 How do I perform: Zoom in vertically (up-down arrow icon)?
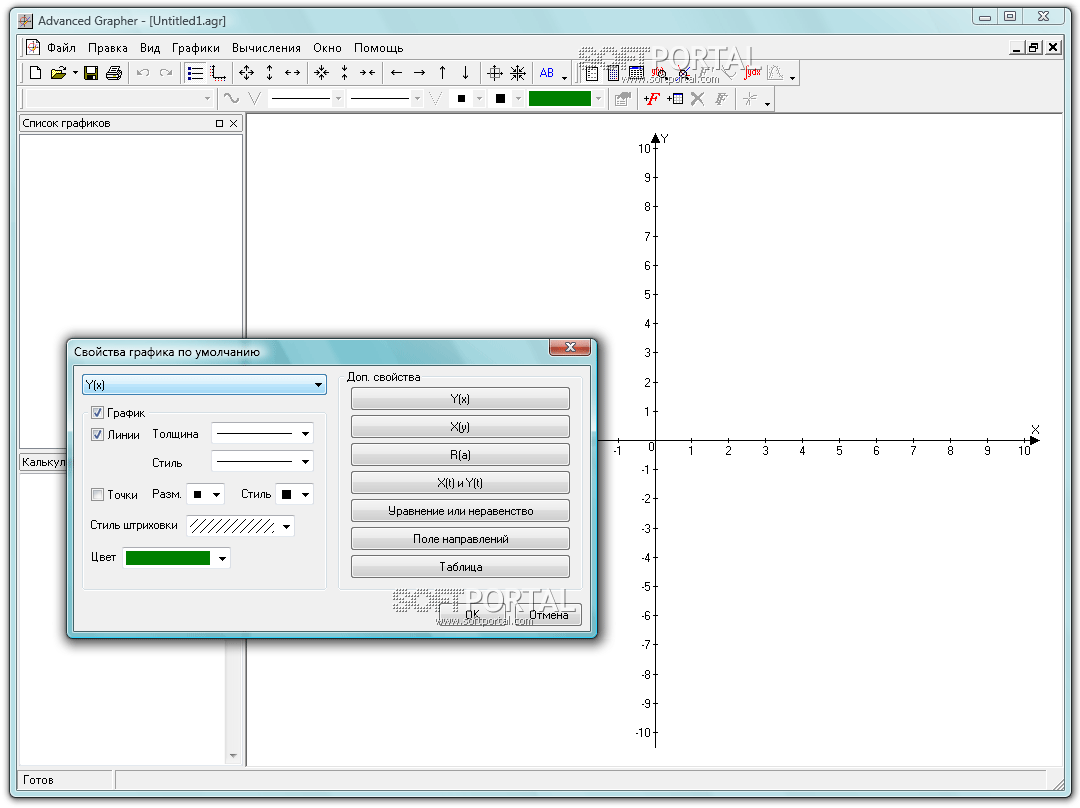pos(269,72)
